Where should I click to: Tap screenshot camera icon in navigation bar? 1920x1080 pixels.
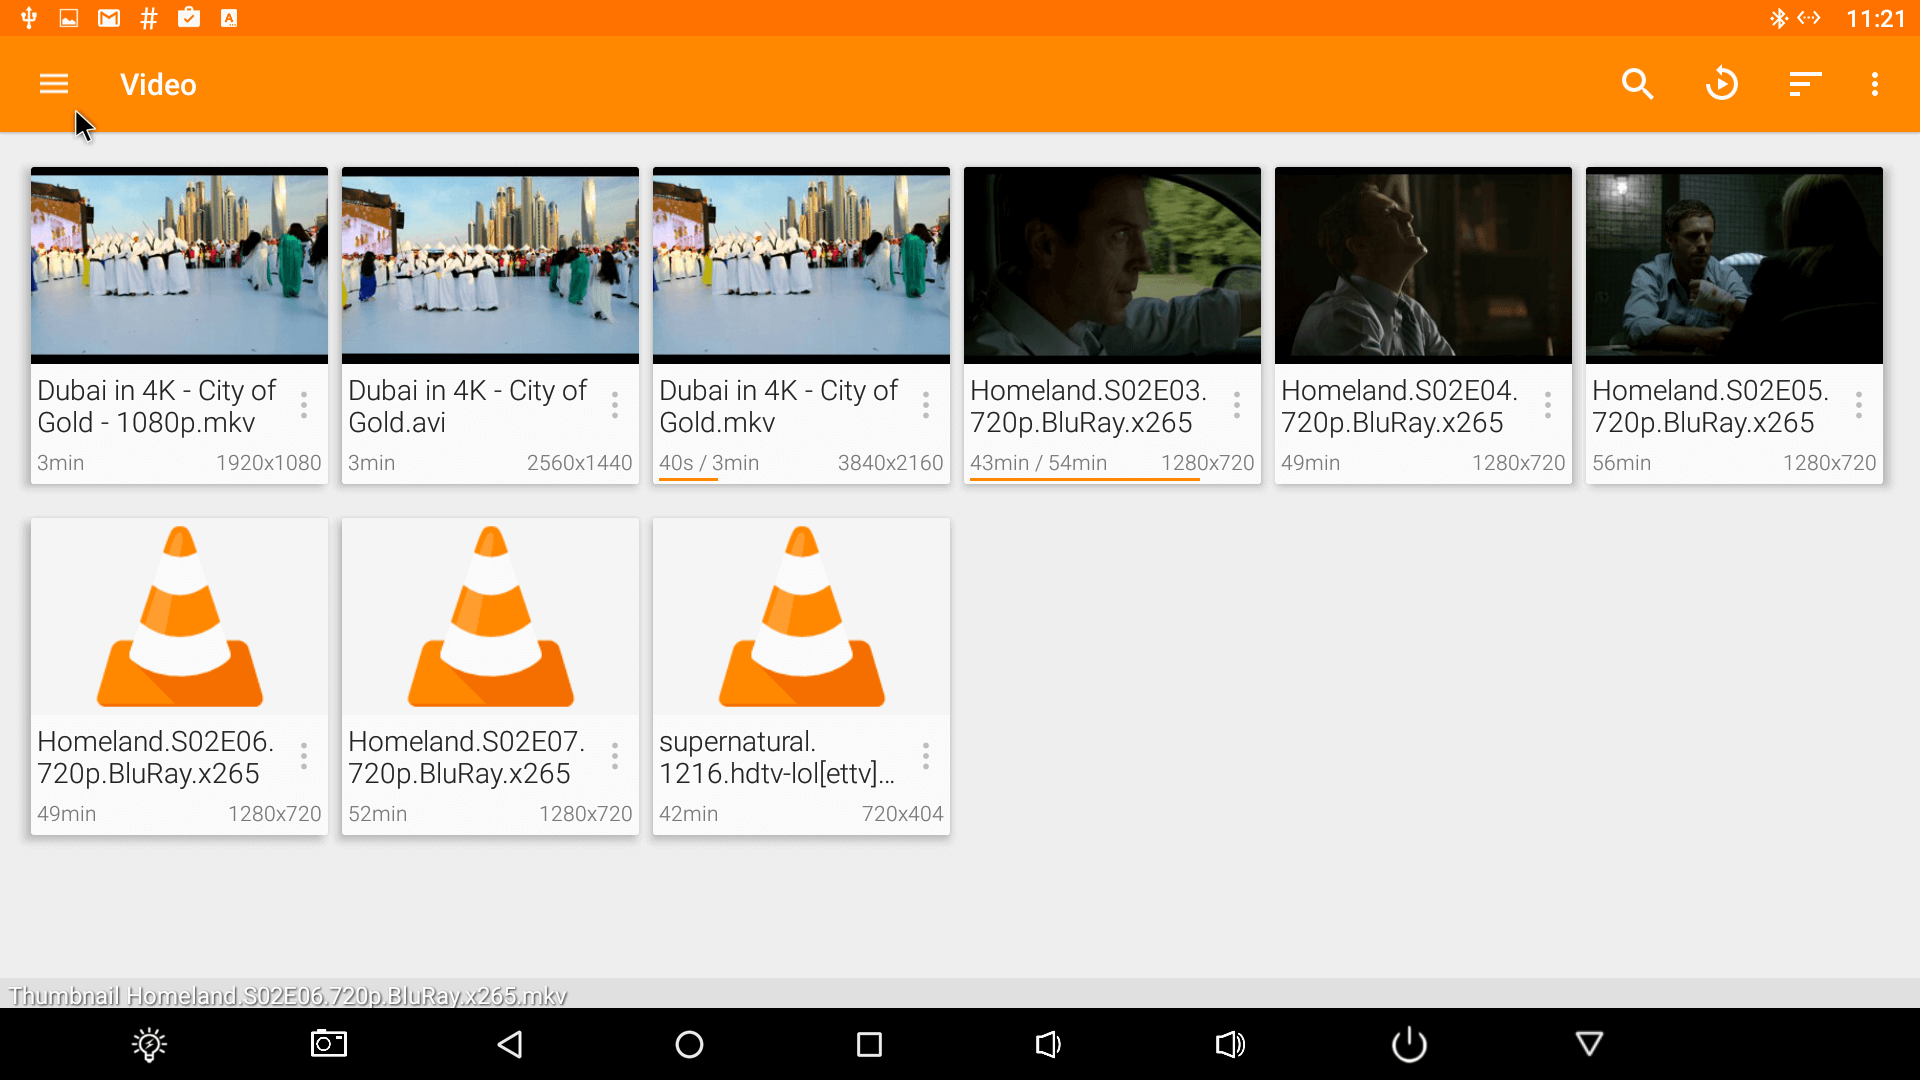329,1044
